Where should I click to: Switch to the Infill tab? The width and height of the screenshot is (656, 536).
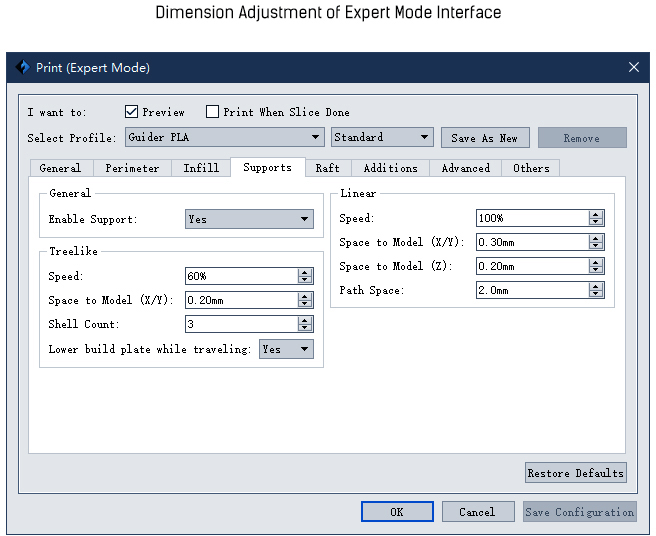(x=201, y=168)
